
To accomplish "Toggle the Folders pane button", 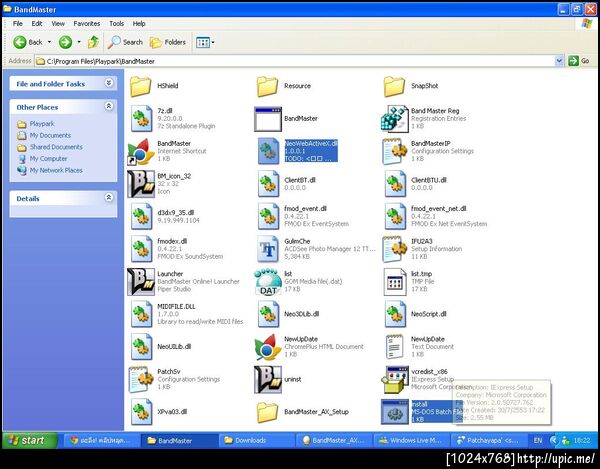I will (168, 42).
